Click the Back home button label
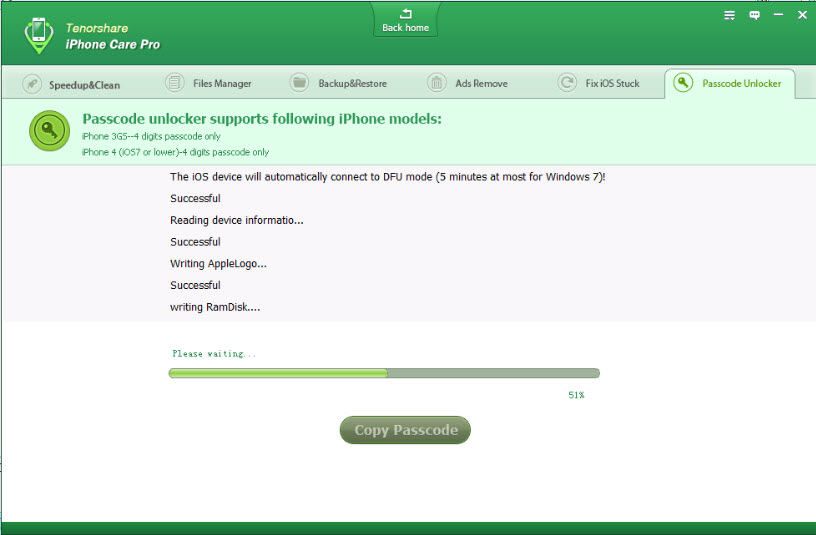816x535 pixels. coord(405,28)
